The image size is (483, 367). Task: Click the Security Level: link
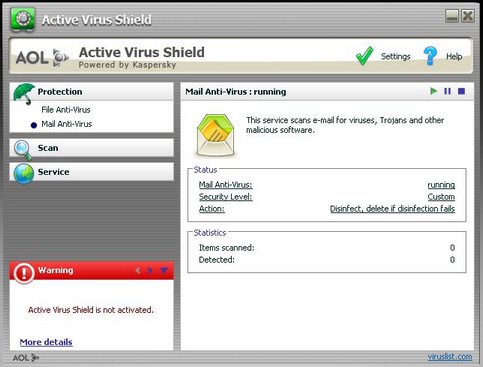pyautogui.click(x=226, y=197)
